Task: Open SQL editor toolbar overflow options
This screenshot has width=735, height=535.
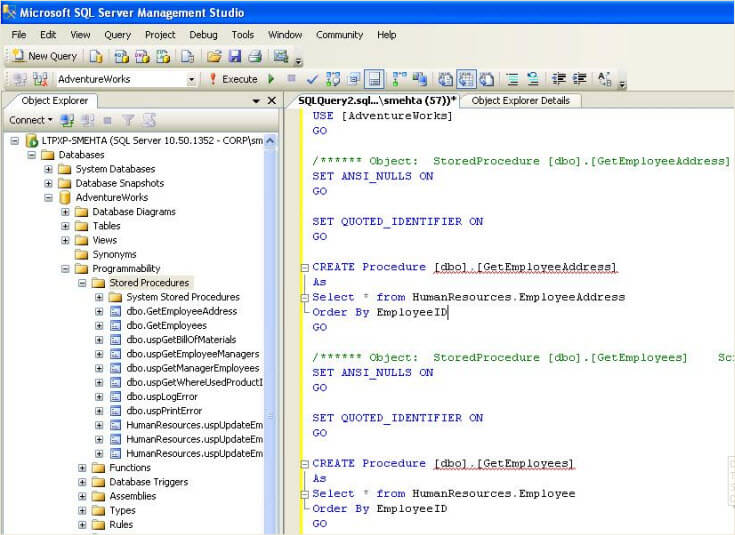Action: click(x=622, y=84)
